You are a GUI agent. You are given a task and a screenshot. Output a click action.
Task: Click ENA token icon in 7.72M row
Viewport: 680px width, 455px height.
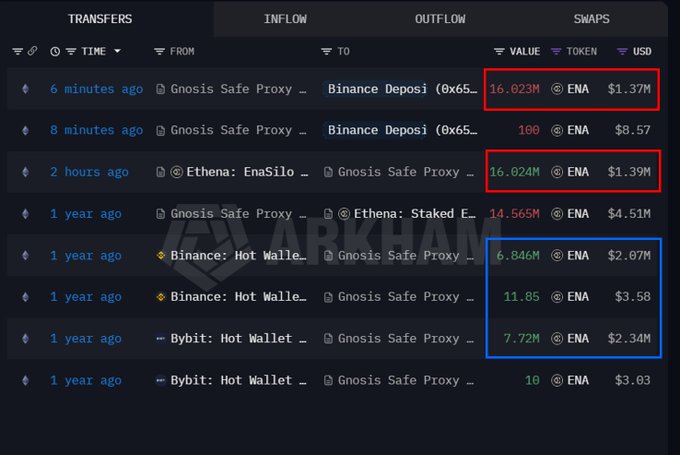(x=557, y=338)
